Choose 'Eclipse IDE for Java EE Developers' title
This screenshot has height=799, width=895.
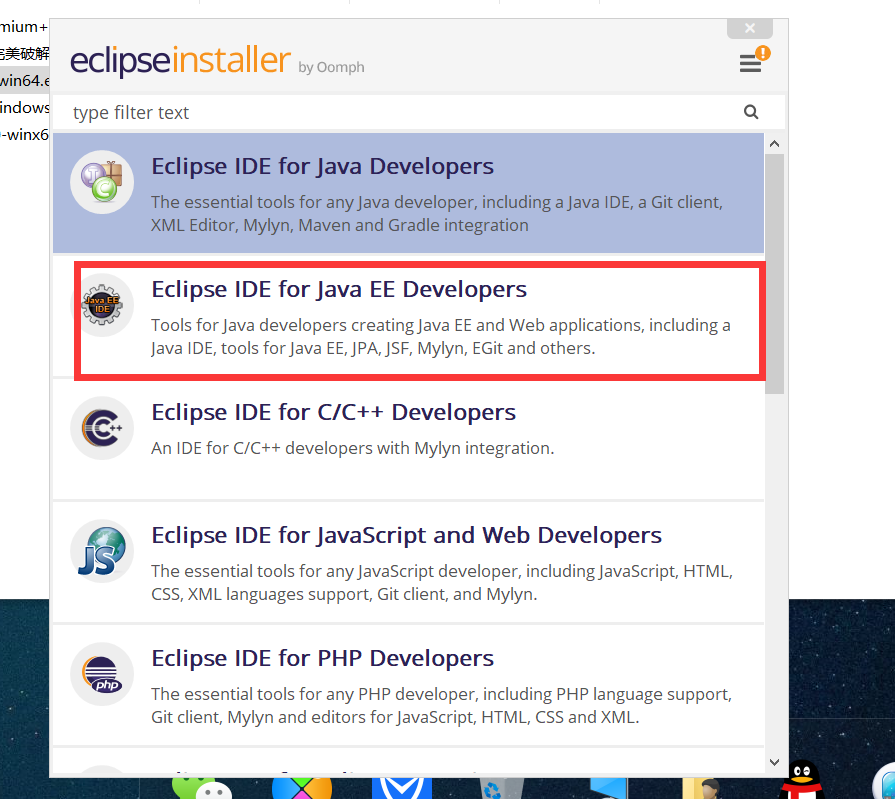coord(339,289)
